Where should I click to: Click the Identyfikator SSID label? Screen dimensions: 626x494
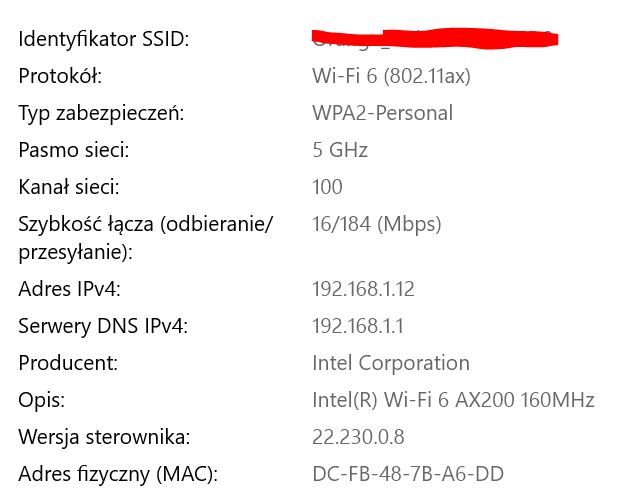coord(103,40)
